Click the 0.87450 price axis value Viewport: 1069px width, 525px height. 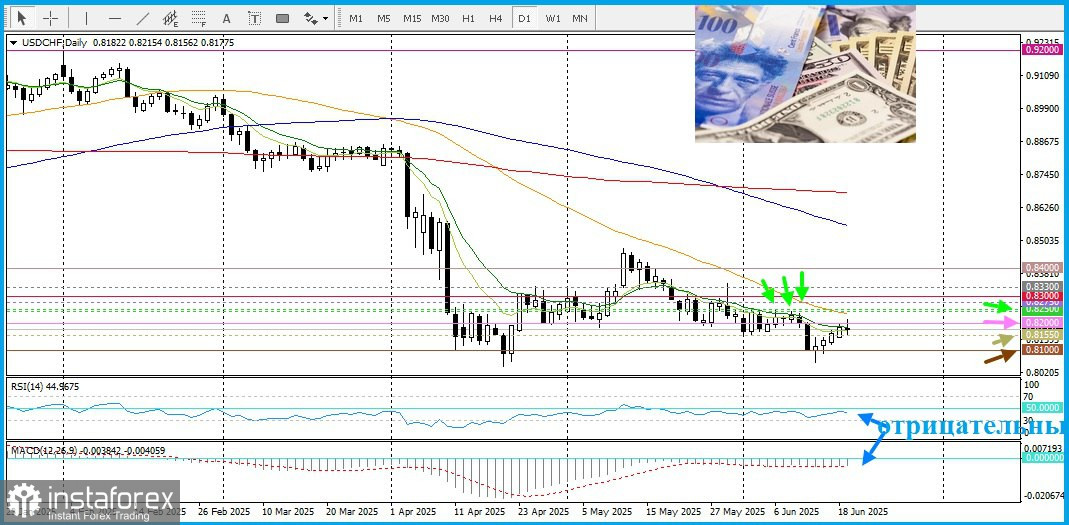pyautogui.click(x=1040, y=175)
